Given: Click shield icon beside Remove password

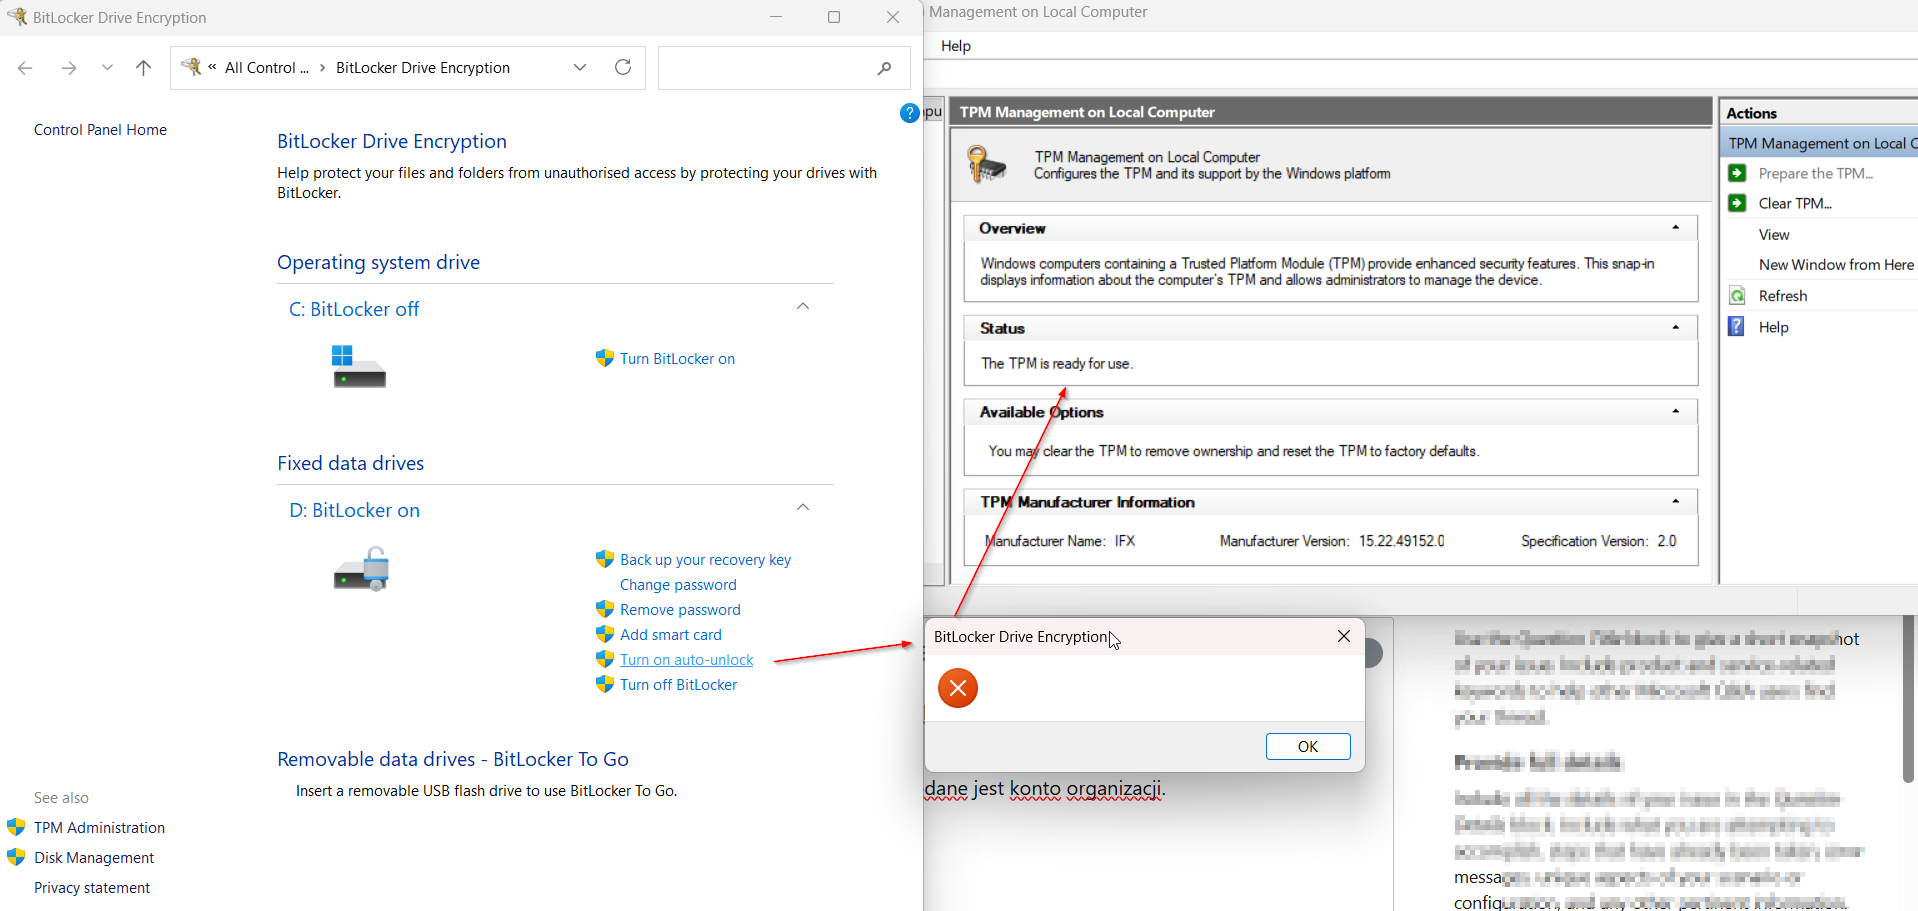Looking at the screenshot, I should [605, 609].
